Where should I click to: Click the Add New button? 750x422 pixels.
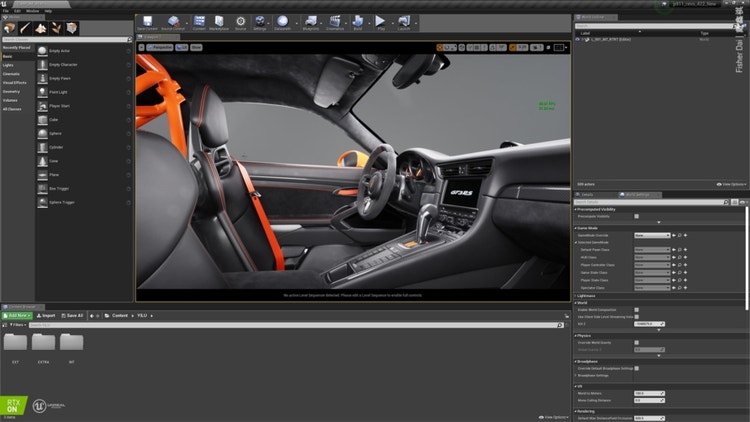18,315
